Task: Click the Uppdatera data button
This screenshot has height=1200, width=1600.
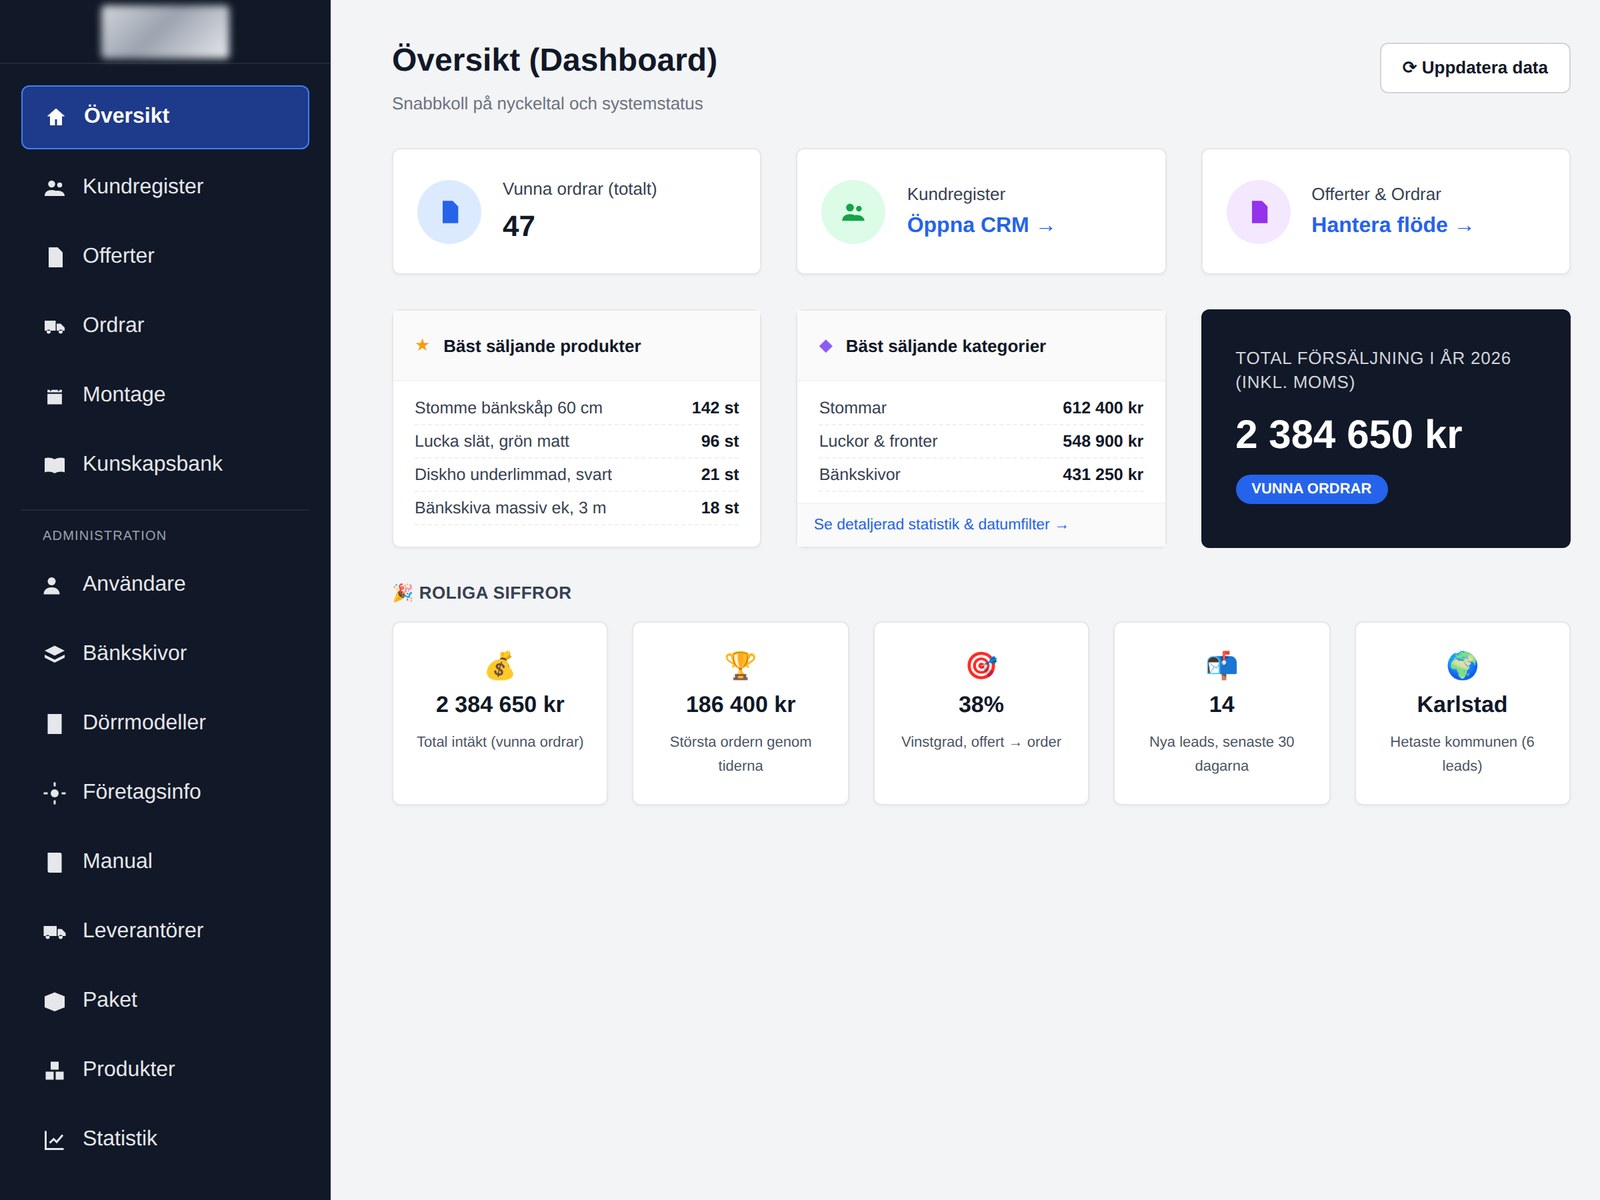Action: pyautogui.click(x=1475, y=68)
